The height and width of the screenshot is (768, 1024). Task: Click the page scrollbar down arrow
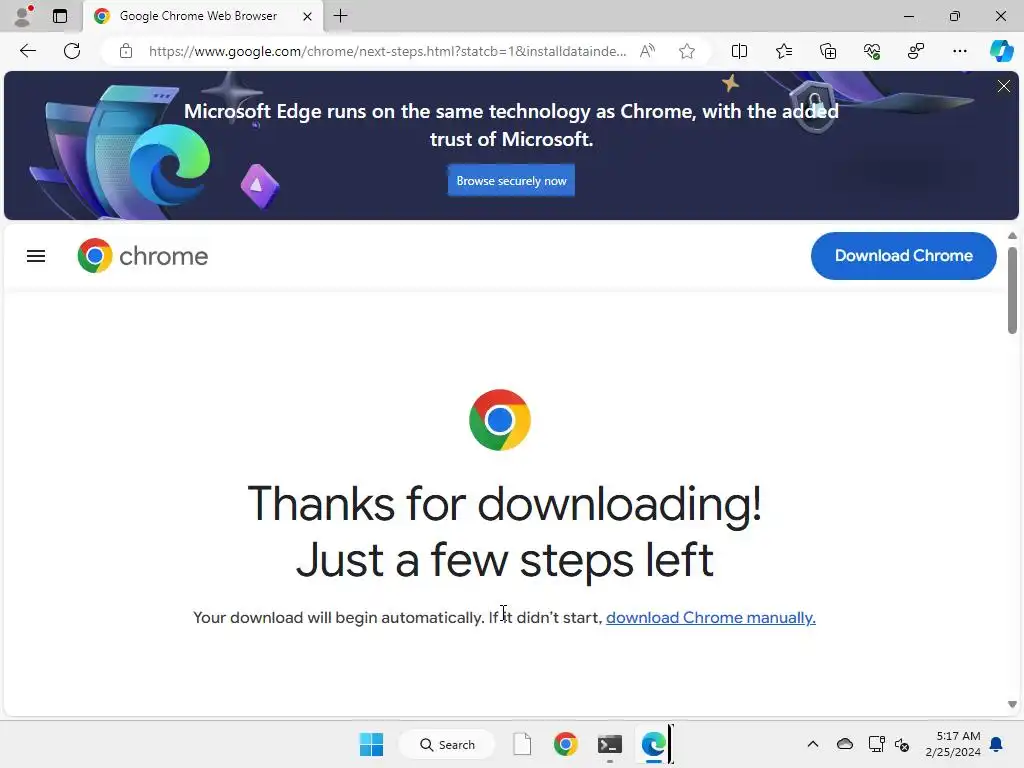pos(1012,704)
